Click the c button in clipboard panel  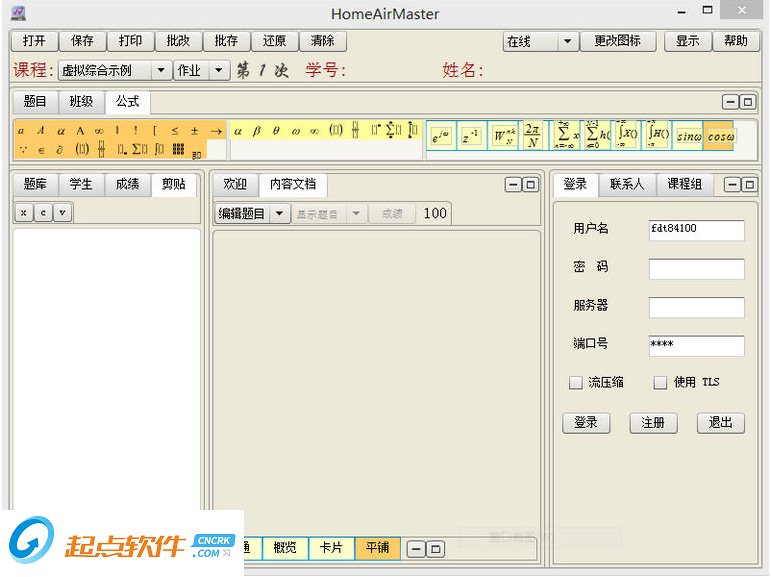click(43, 213)
